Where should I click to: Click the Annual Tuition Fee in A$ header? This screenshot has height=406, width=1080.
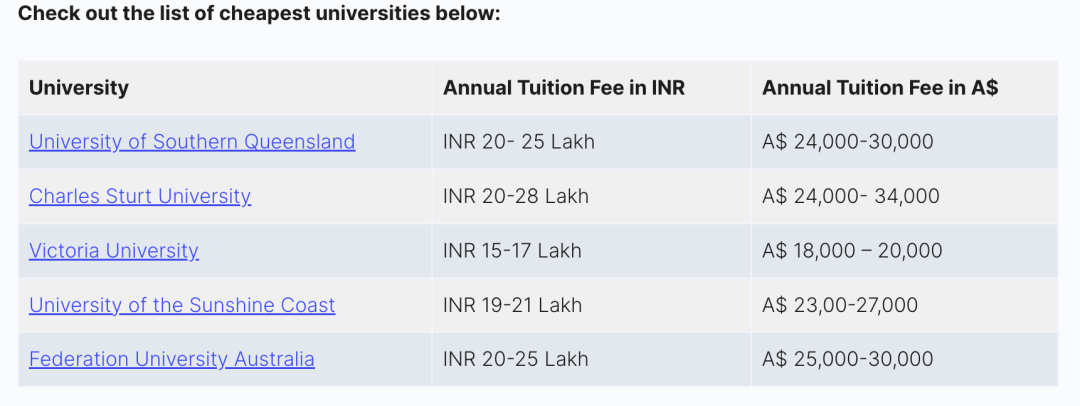(880, 88)
